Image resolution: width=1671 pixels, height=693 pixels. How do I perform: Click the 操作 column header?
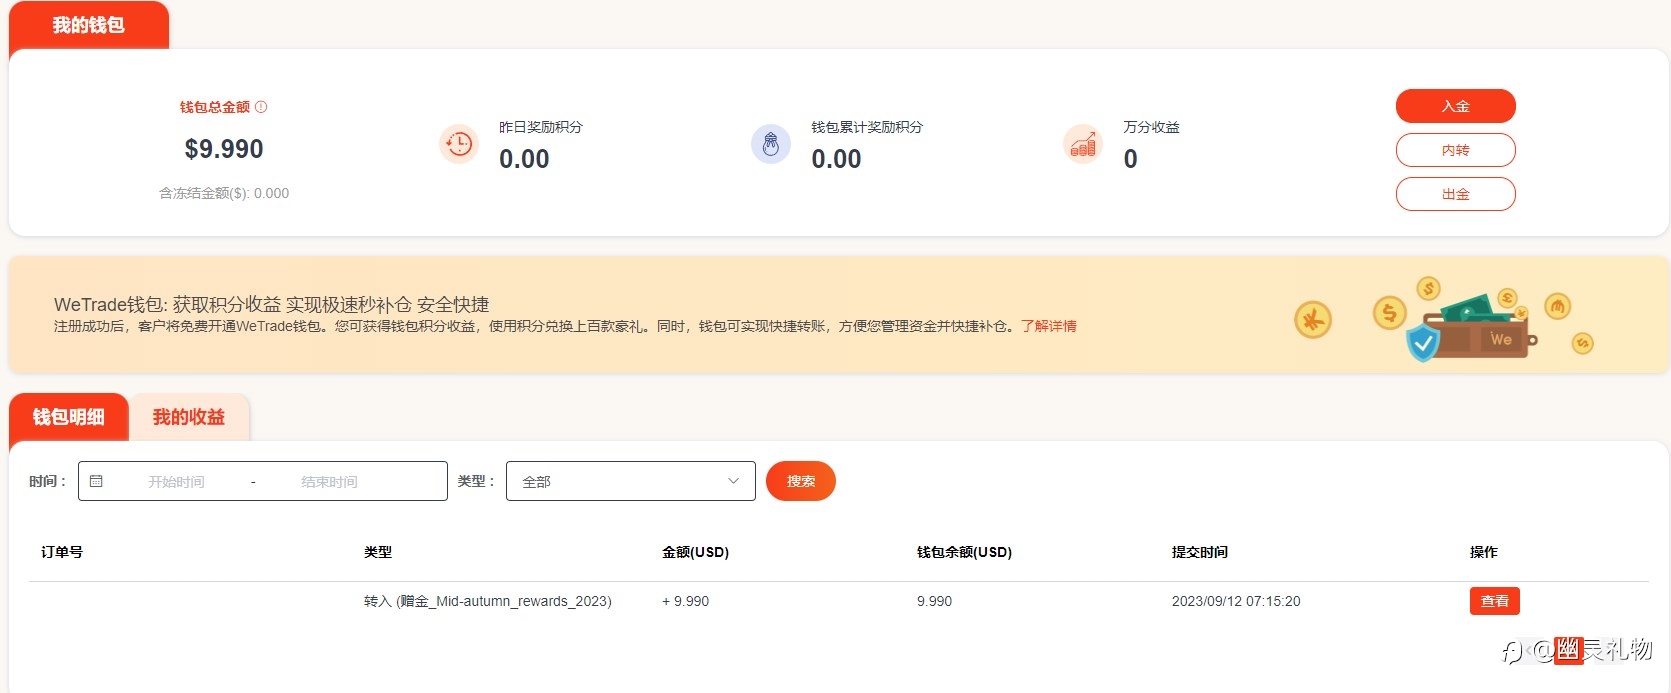coord(1484,552)
